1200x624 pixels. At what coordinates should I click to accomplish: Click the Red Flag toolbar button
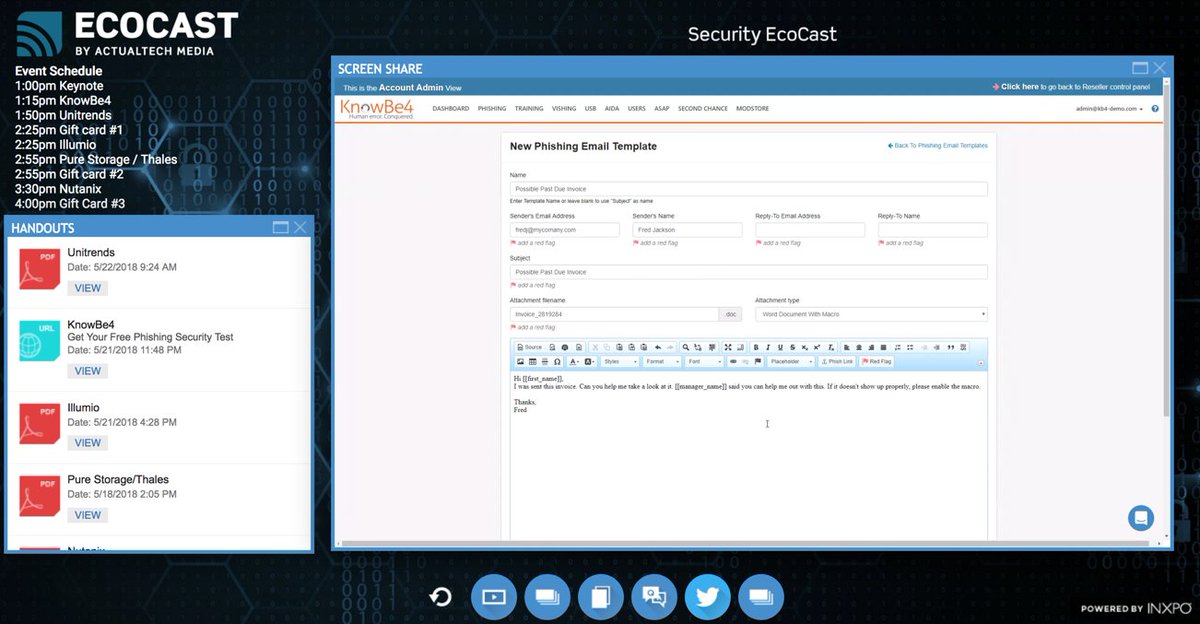point(877,361)
